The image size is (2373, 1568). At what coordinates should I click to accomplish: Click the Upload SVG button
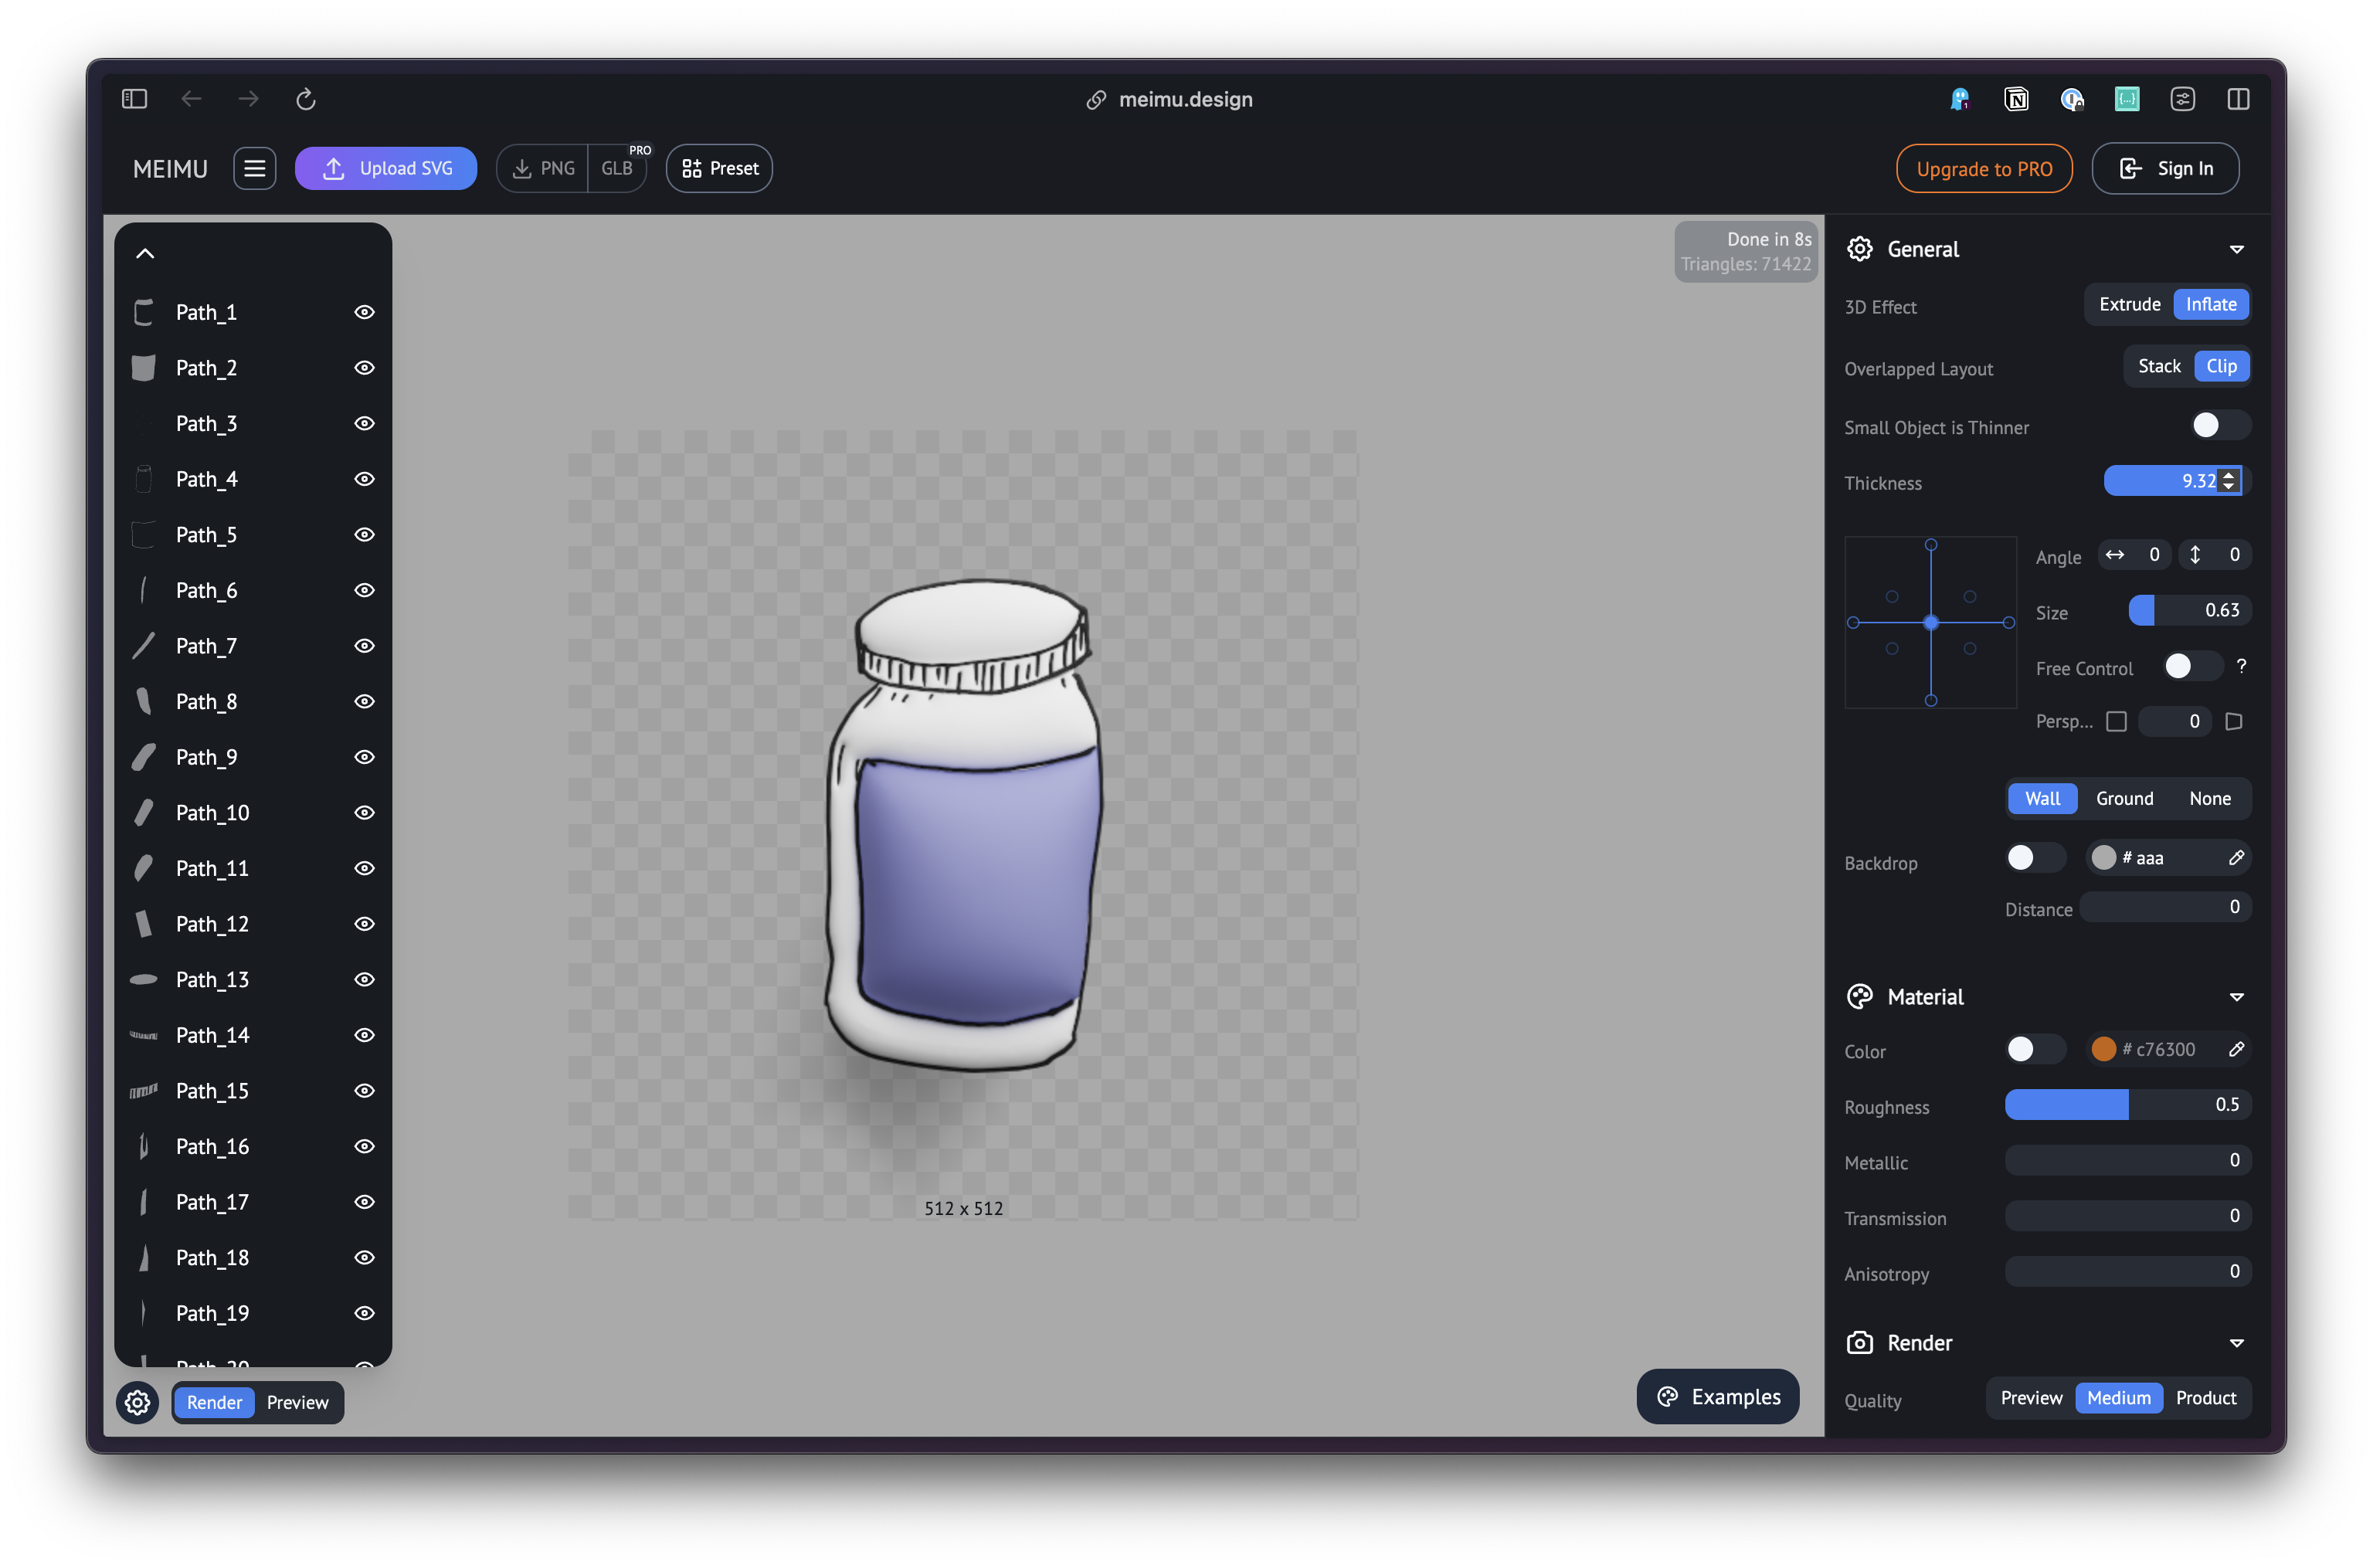[386, 168]
